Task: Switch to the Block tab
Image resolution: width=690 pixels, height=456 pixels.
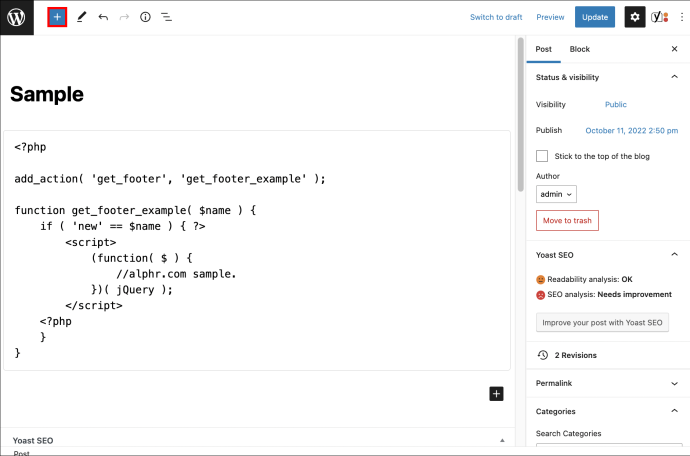Action: point(580,49)
